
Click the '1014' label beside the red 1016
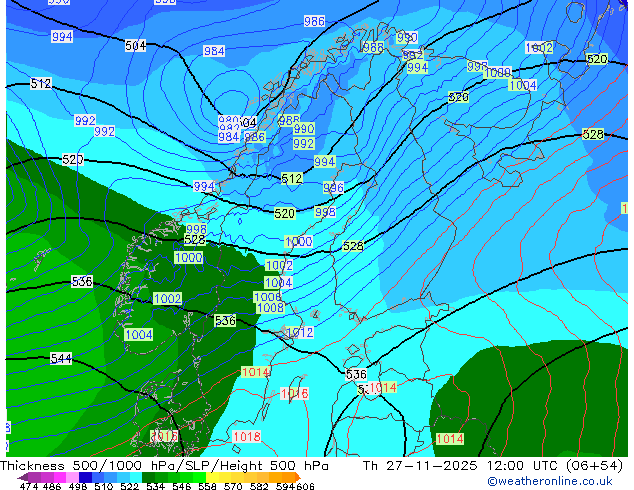point(255,372)
